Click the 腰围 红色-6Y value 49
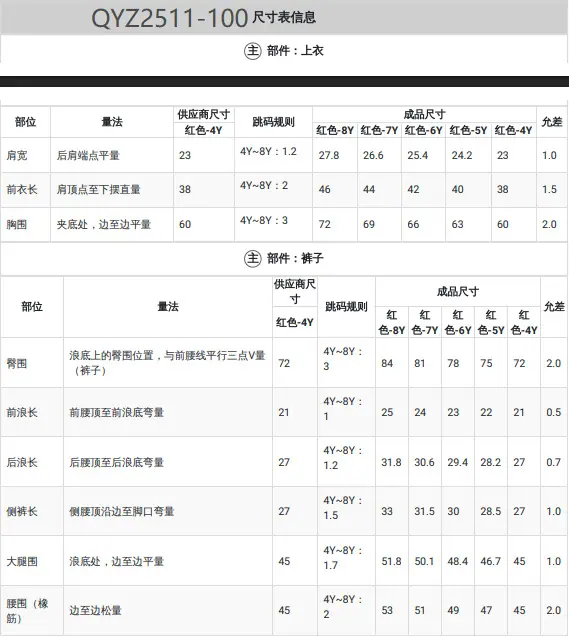 coord(453,611)
